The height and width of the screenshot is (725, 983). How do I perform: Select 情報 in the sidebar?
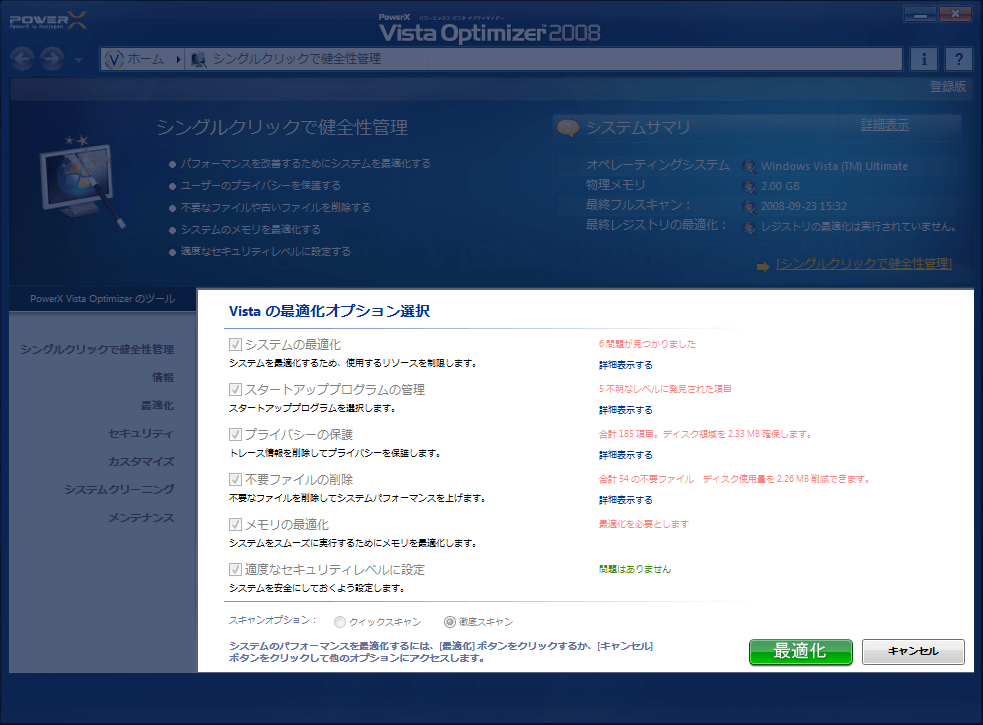point(163,378)
